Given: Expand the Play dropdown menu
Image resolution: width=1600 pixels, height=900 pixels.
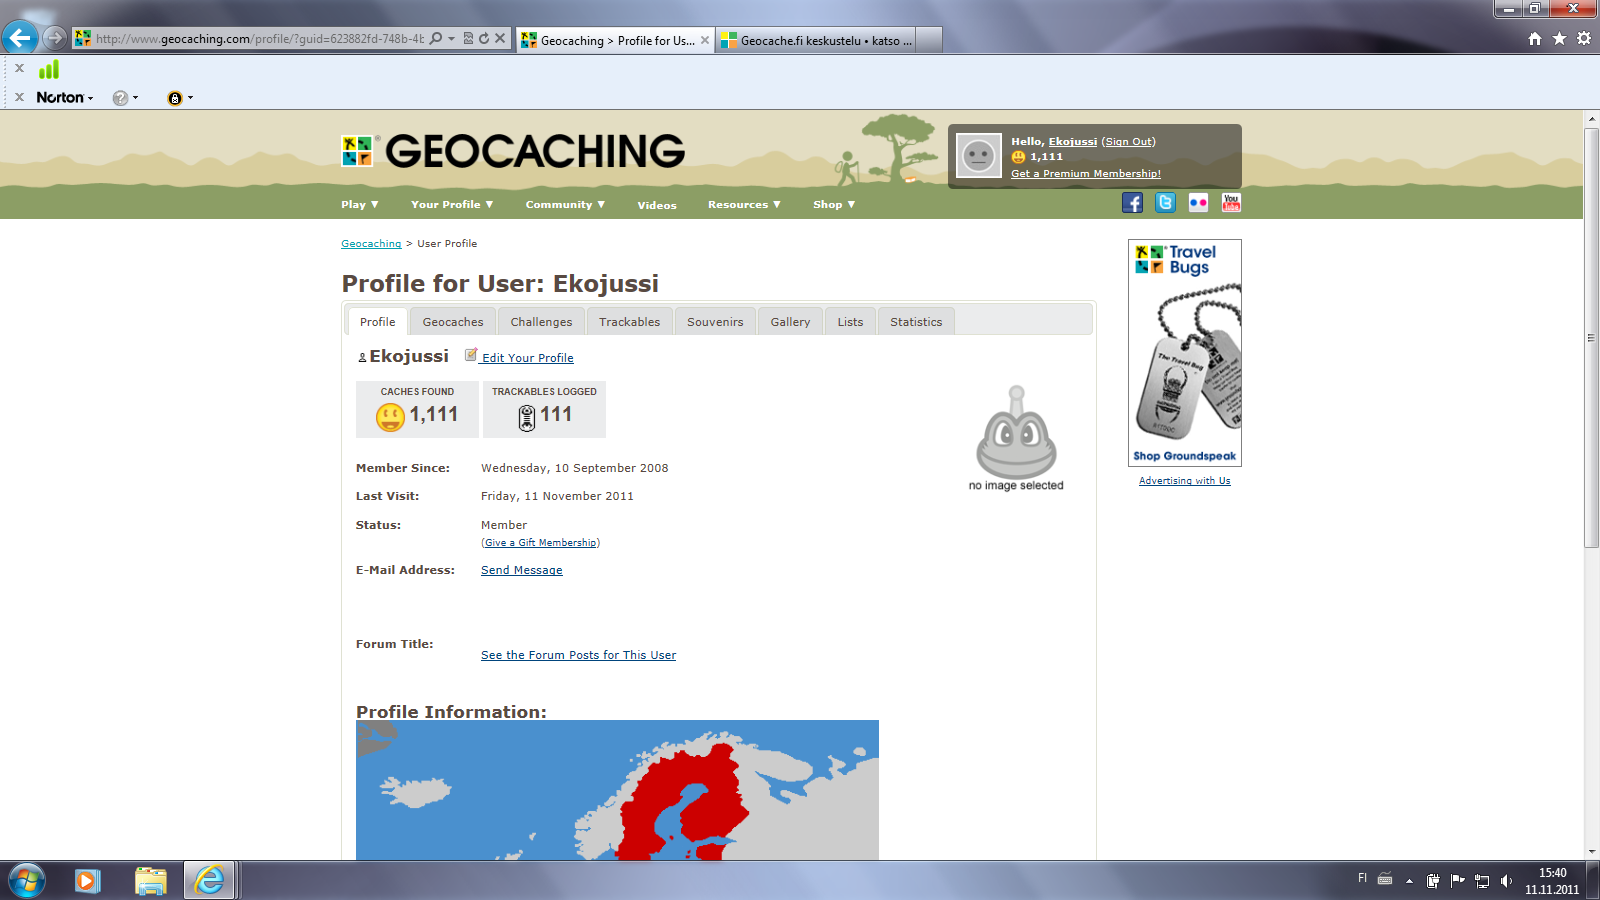Looking at the screenshot, I should [x=359, y=205].
